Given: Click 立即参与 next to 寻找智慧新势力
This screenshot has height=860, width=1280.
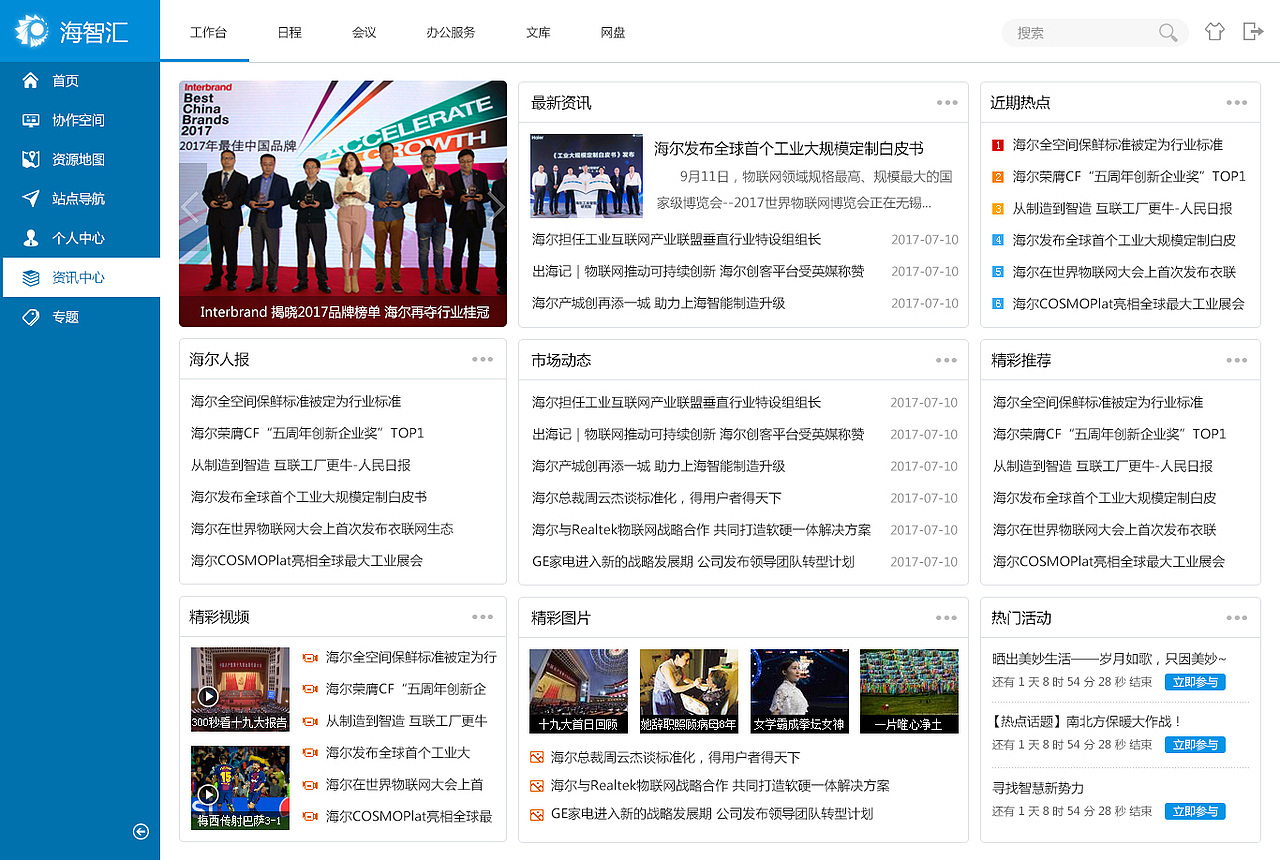Looking at the screenshot, I should [x=1194, y=811].
